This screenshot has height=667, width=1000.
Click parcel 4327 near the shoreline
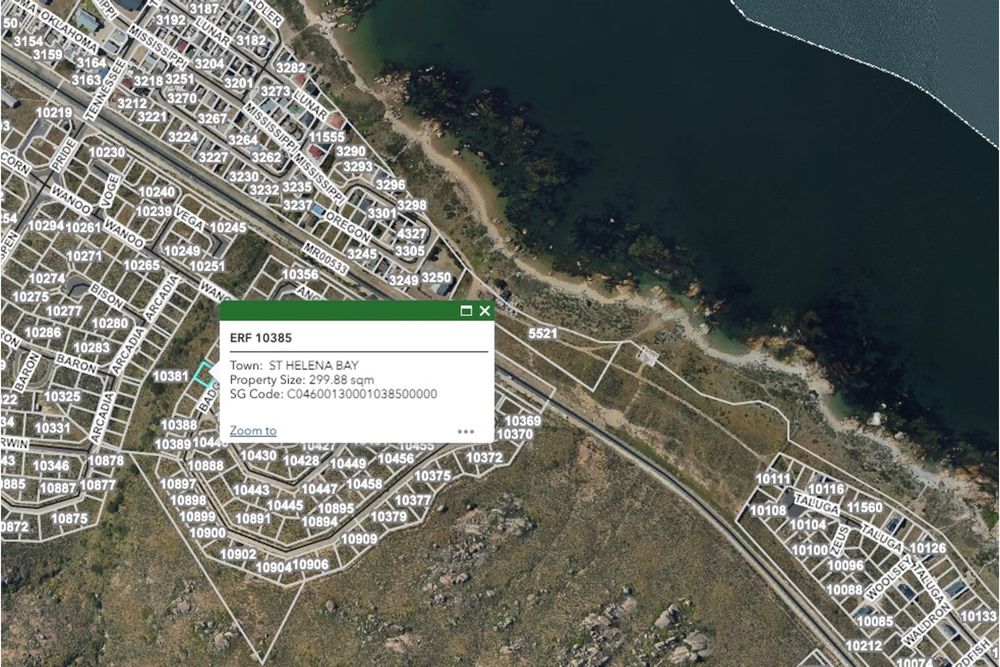pos(411,234)
